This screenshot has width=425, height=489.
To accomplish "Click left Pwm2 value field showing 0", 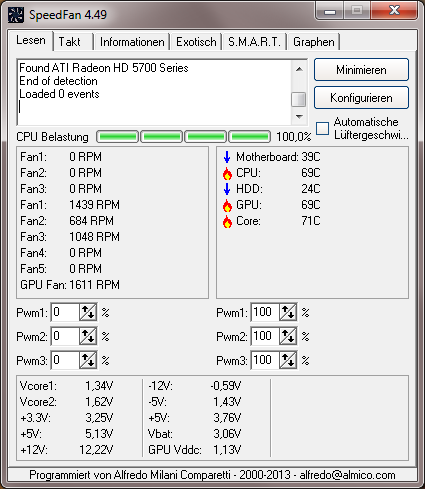I will pyautogui.click(x=65, y=336).
